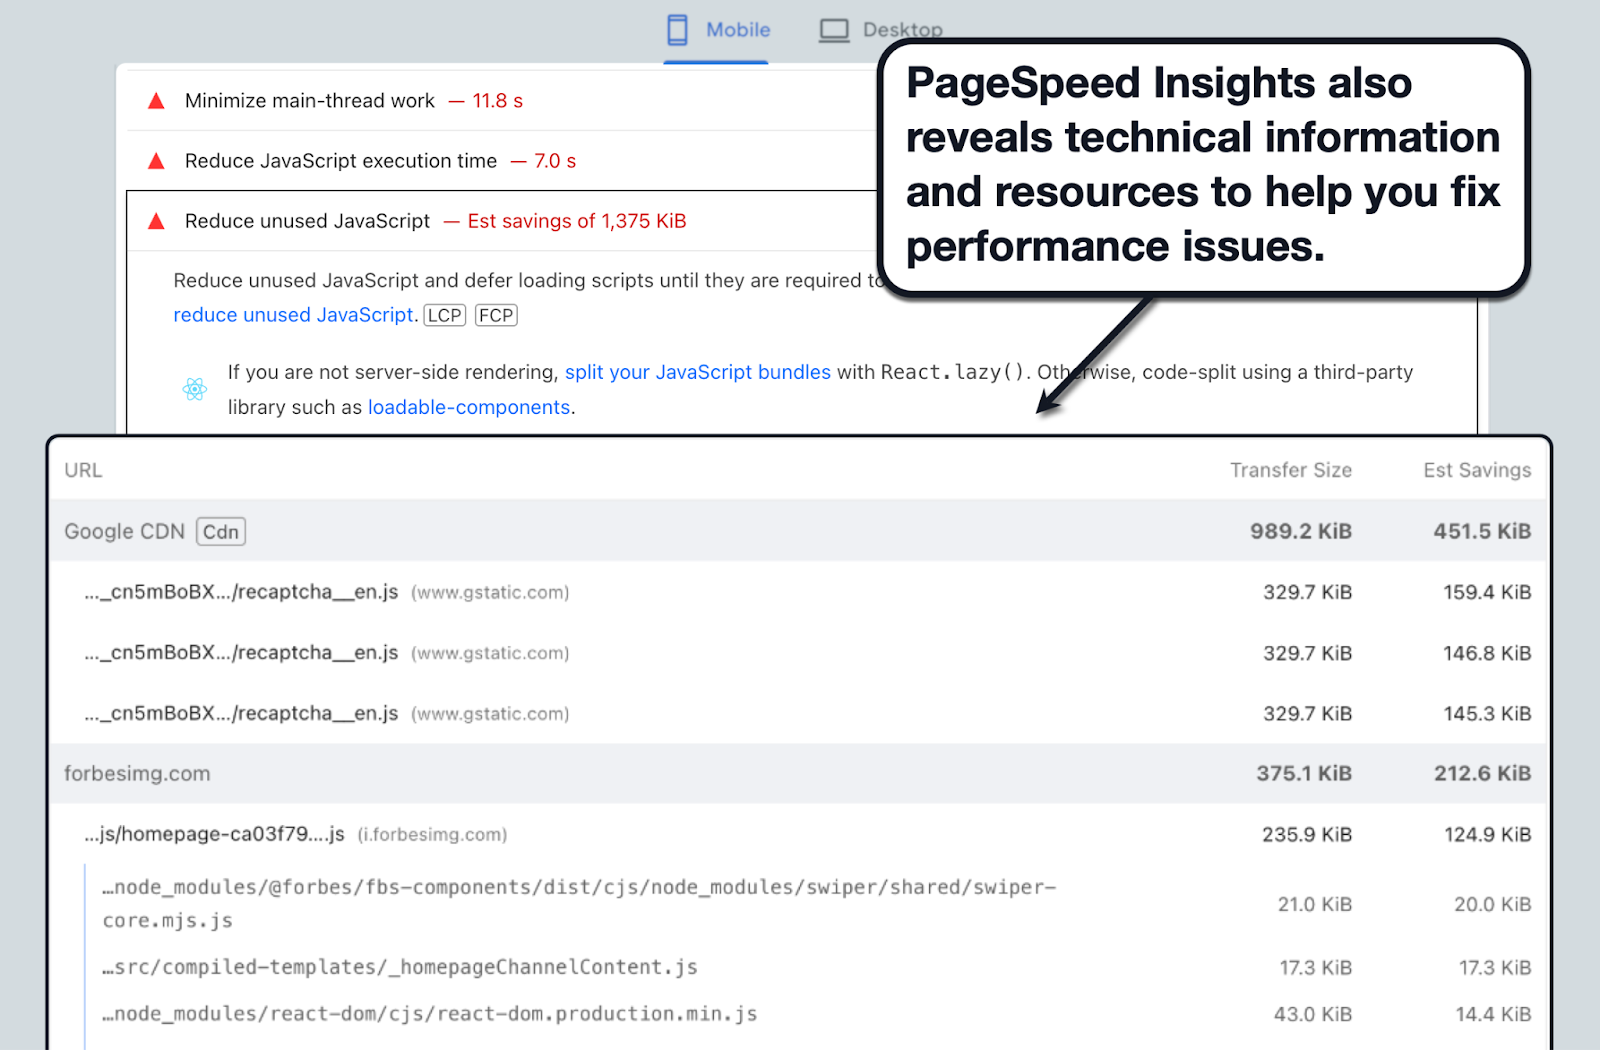Select the forbesimg.com group row
The height and width of the screenshot is (1050, 1600).
pyautogui.click(x=798, y=773)
